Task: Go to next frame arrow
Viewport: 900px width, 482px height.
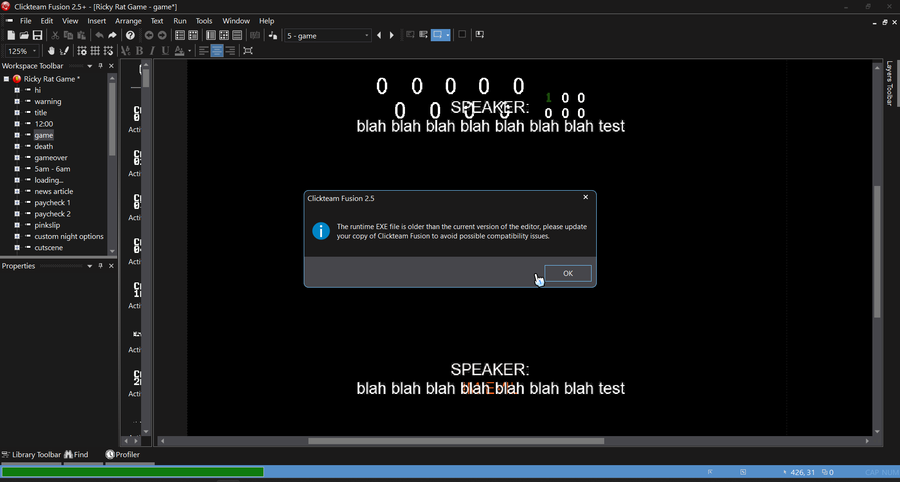Action: (391, 36)
